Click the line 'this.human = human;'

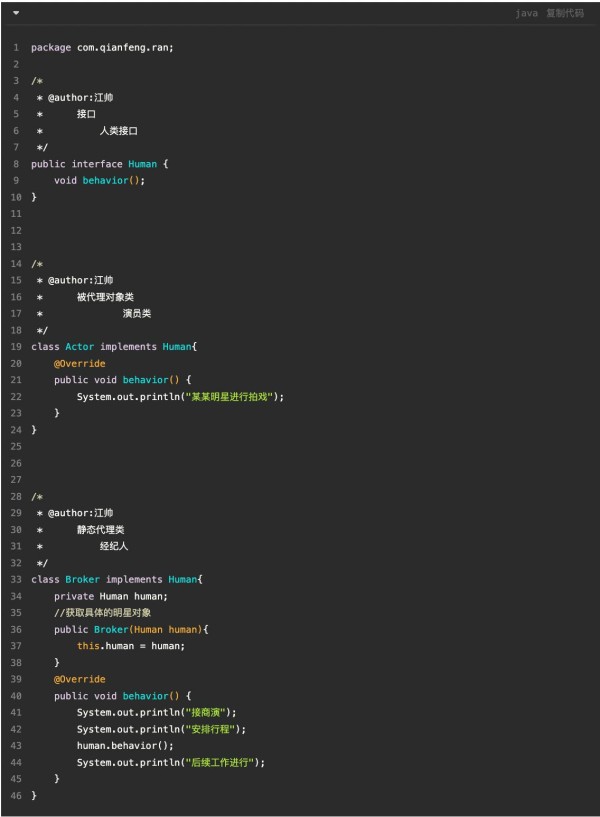(131, 646)
